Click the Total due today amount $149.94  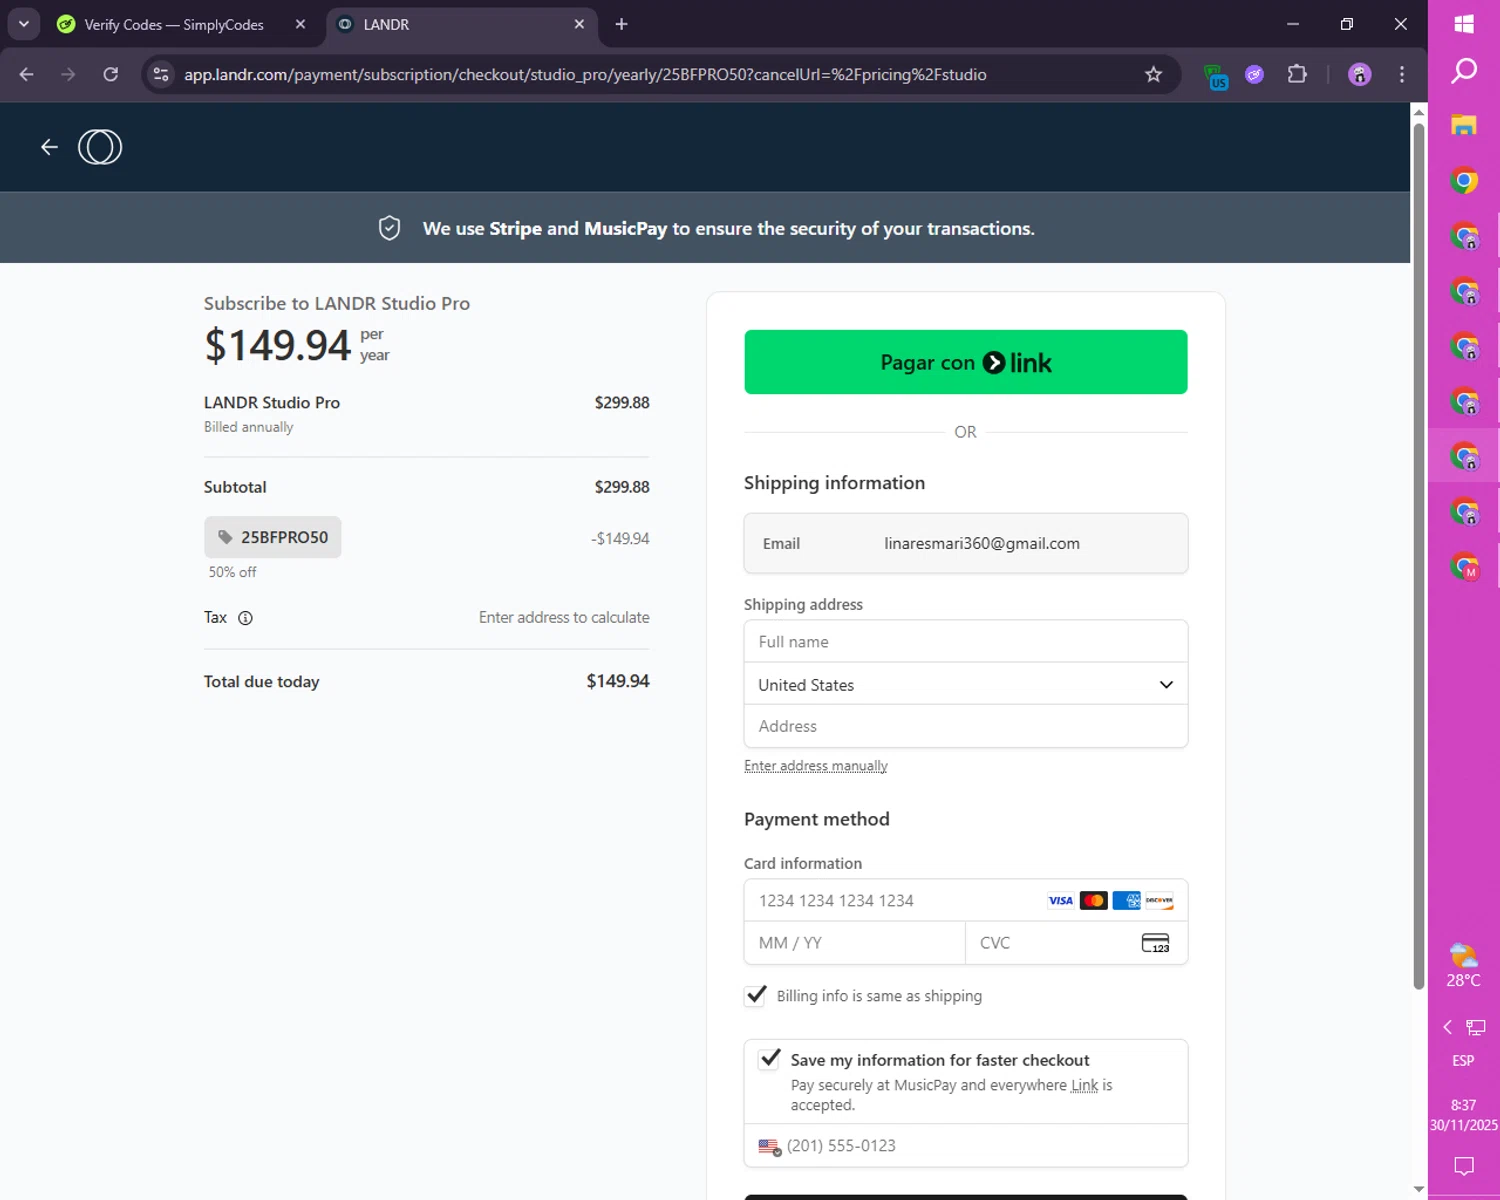pos(617,681)
